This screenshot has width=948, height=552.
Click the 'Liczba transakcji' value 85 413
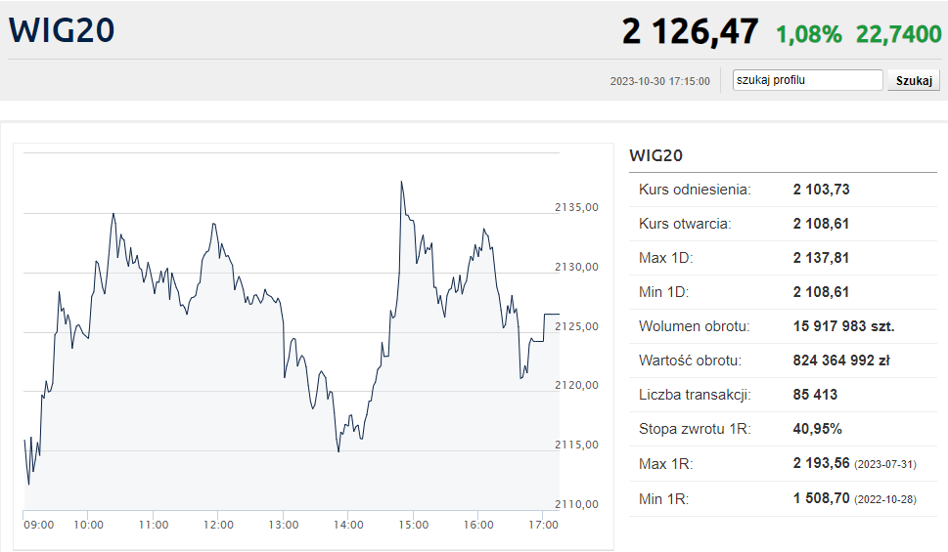815,395
